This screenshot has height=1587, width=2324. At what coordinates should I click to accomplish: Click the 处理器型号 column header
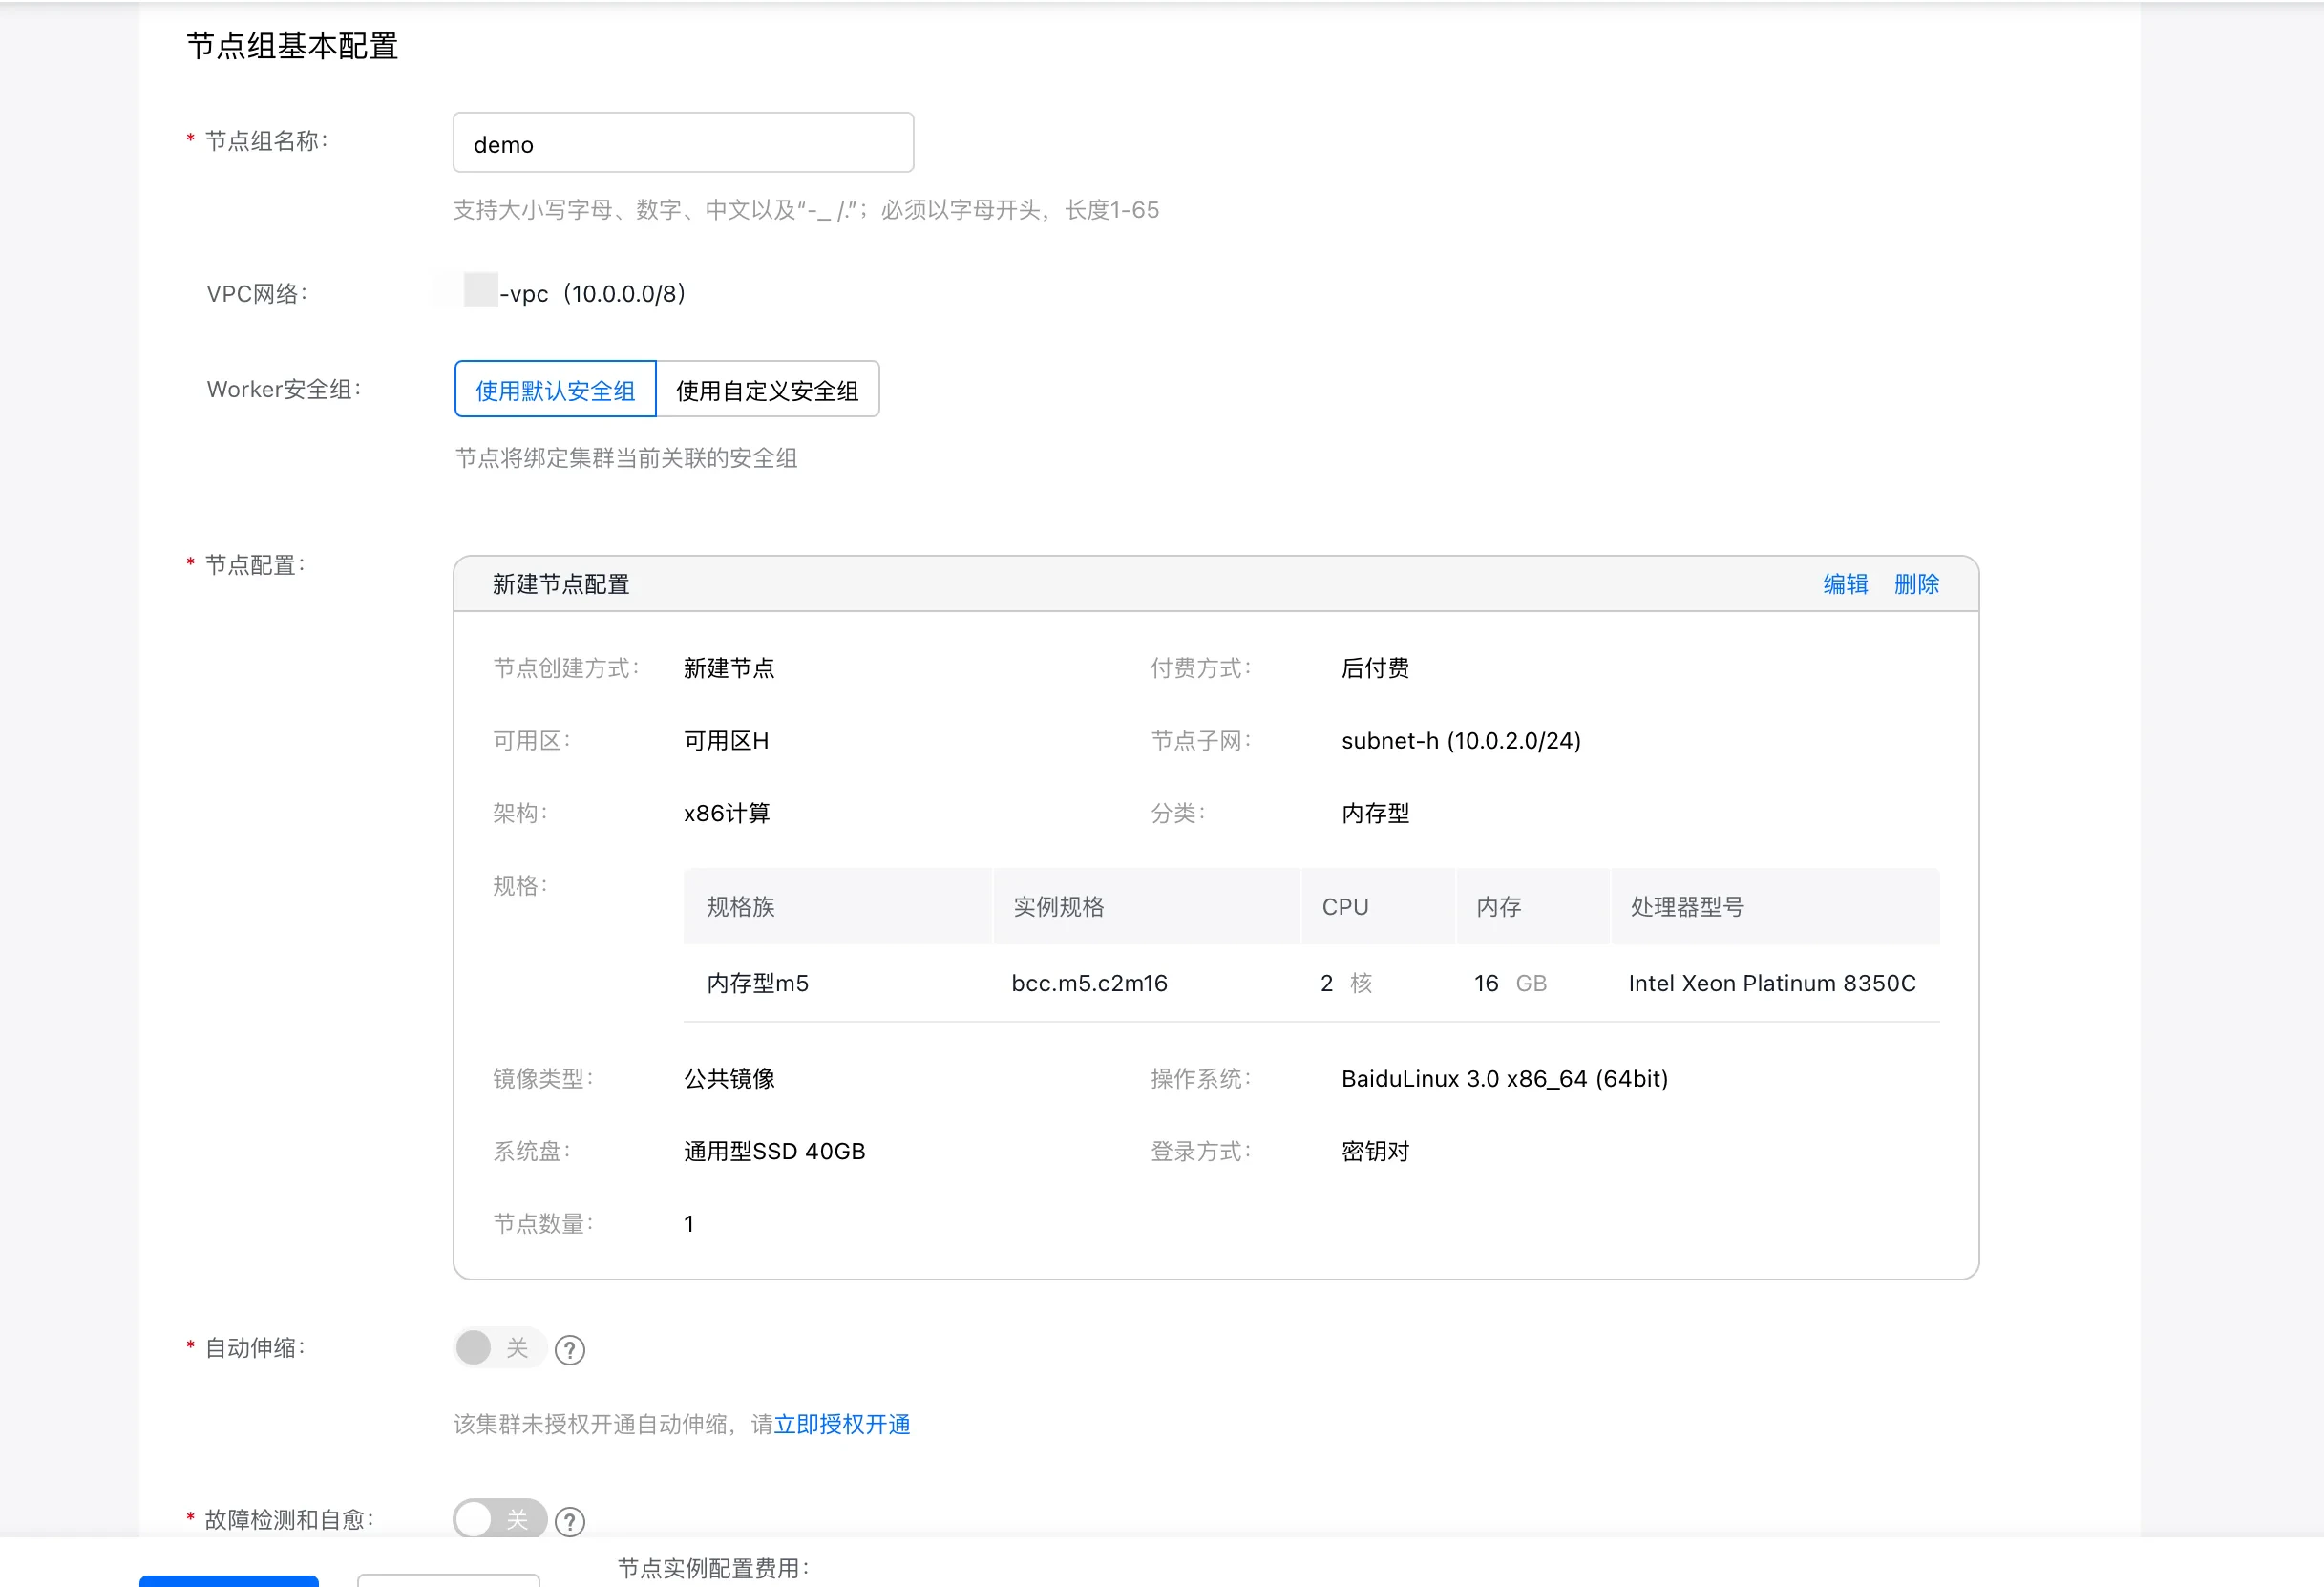[x=1686, y=907]
